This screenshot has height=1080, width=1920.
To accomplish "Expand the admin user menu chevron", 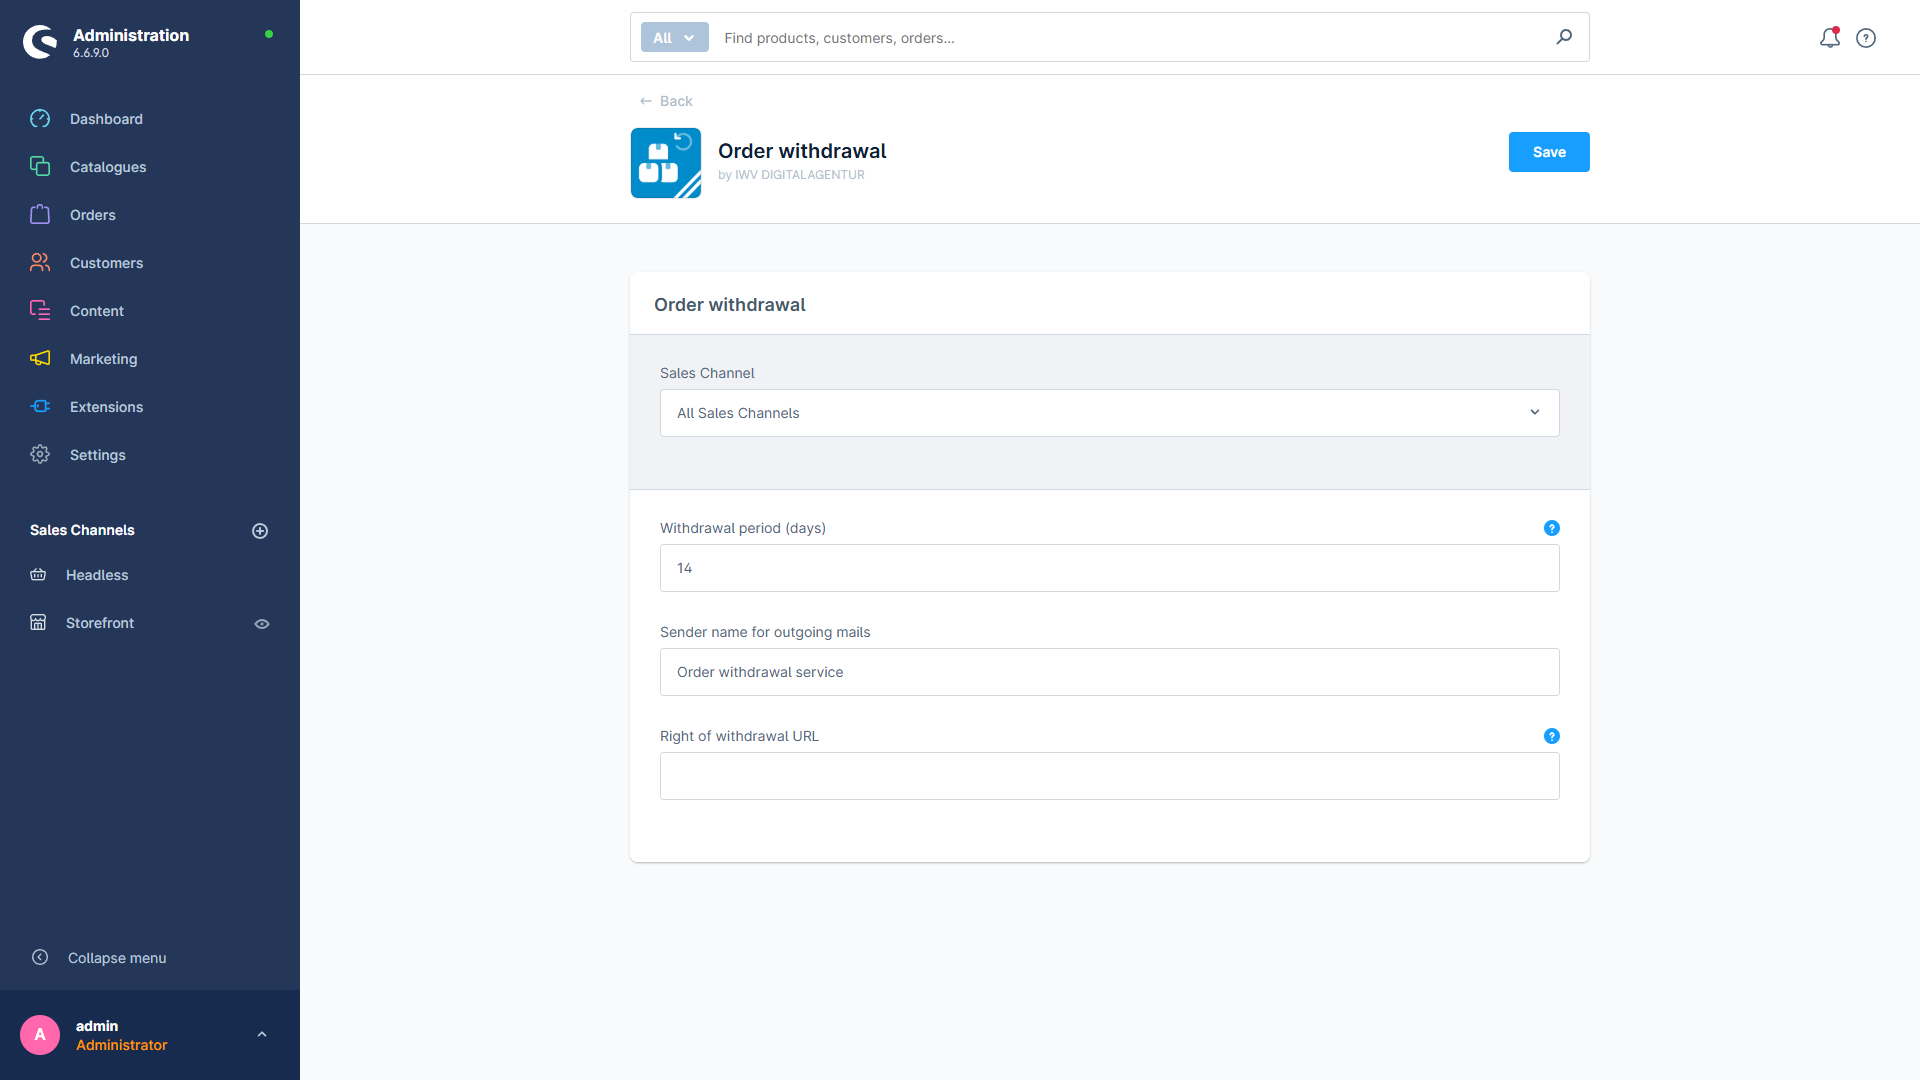I will [x=262, y=1035].
